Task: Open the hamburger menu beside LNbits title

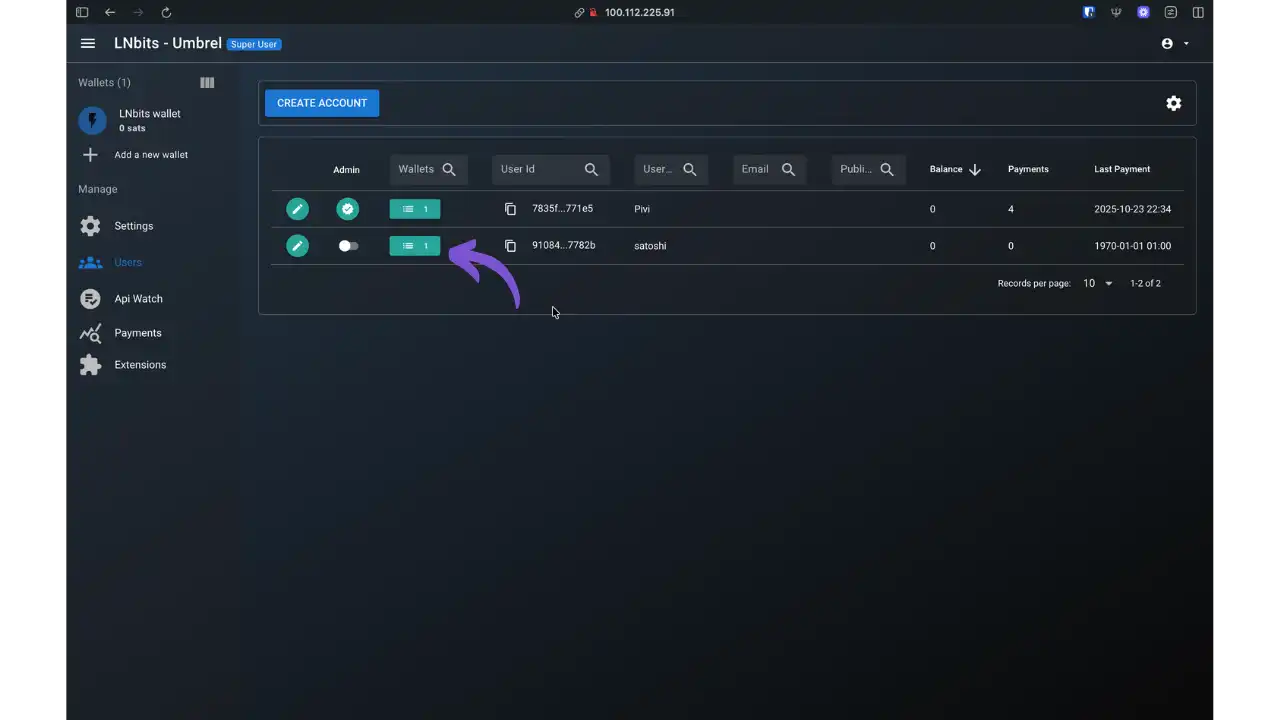Action: pyautogui.click(x=88, y=44)
